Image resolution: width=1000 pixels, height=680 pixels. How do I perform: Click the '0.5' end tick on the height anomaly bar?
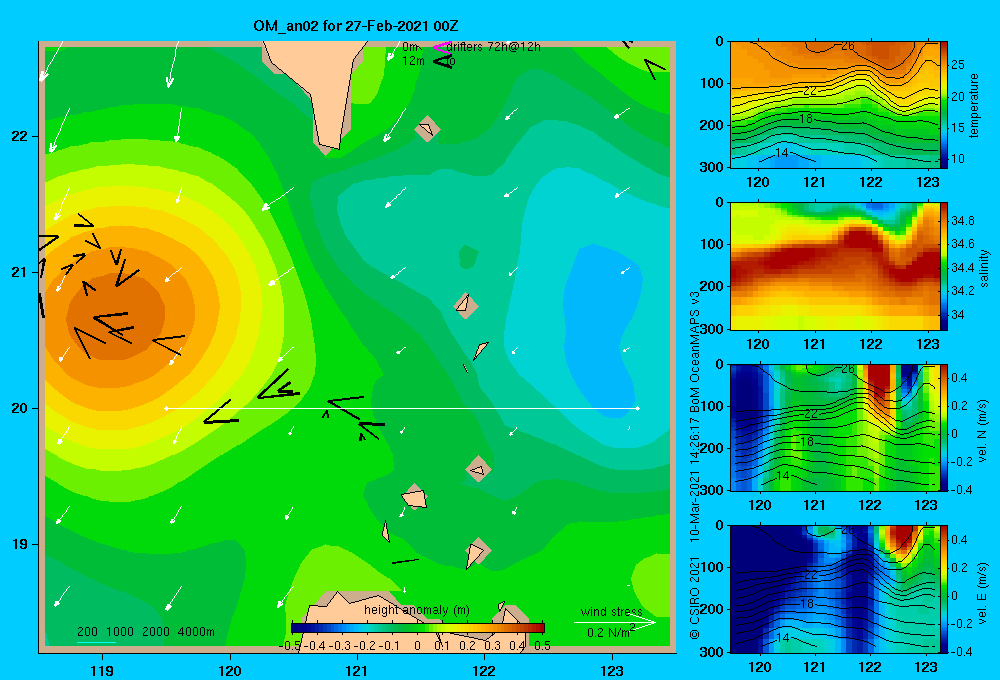tap(542, 646)
